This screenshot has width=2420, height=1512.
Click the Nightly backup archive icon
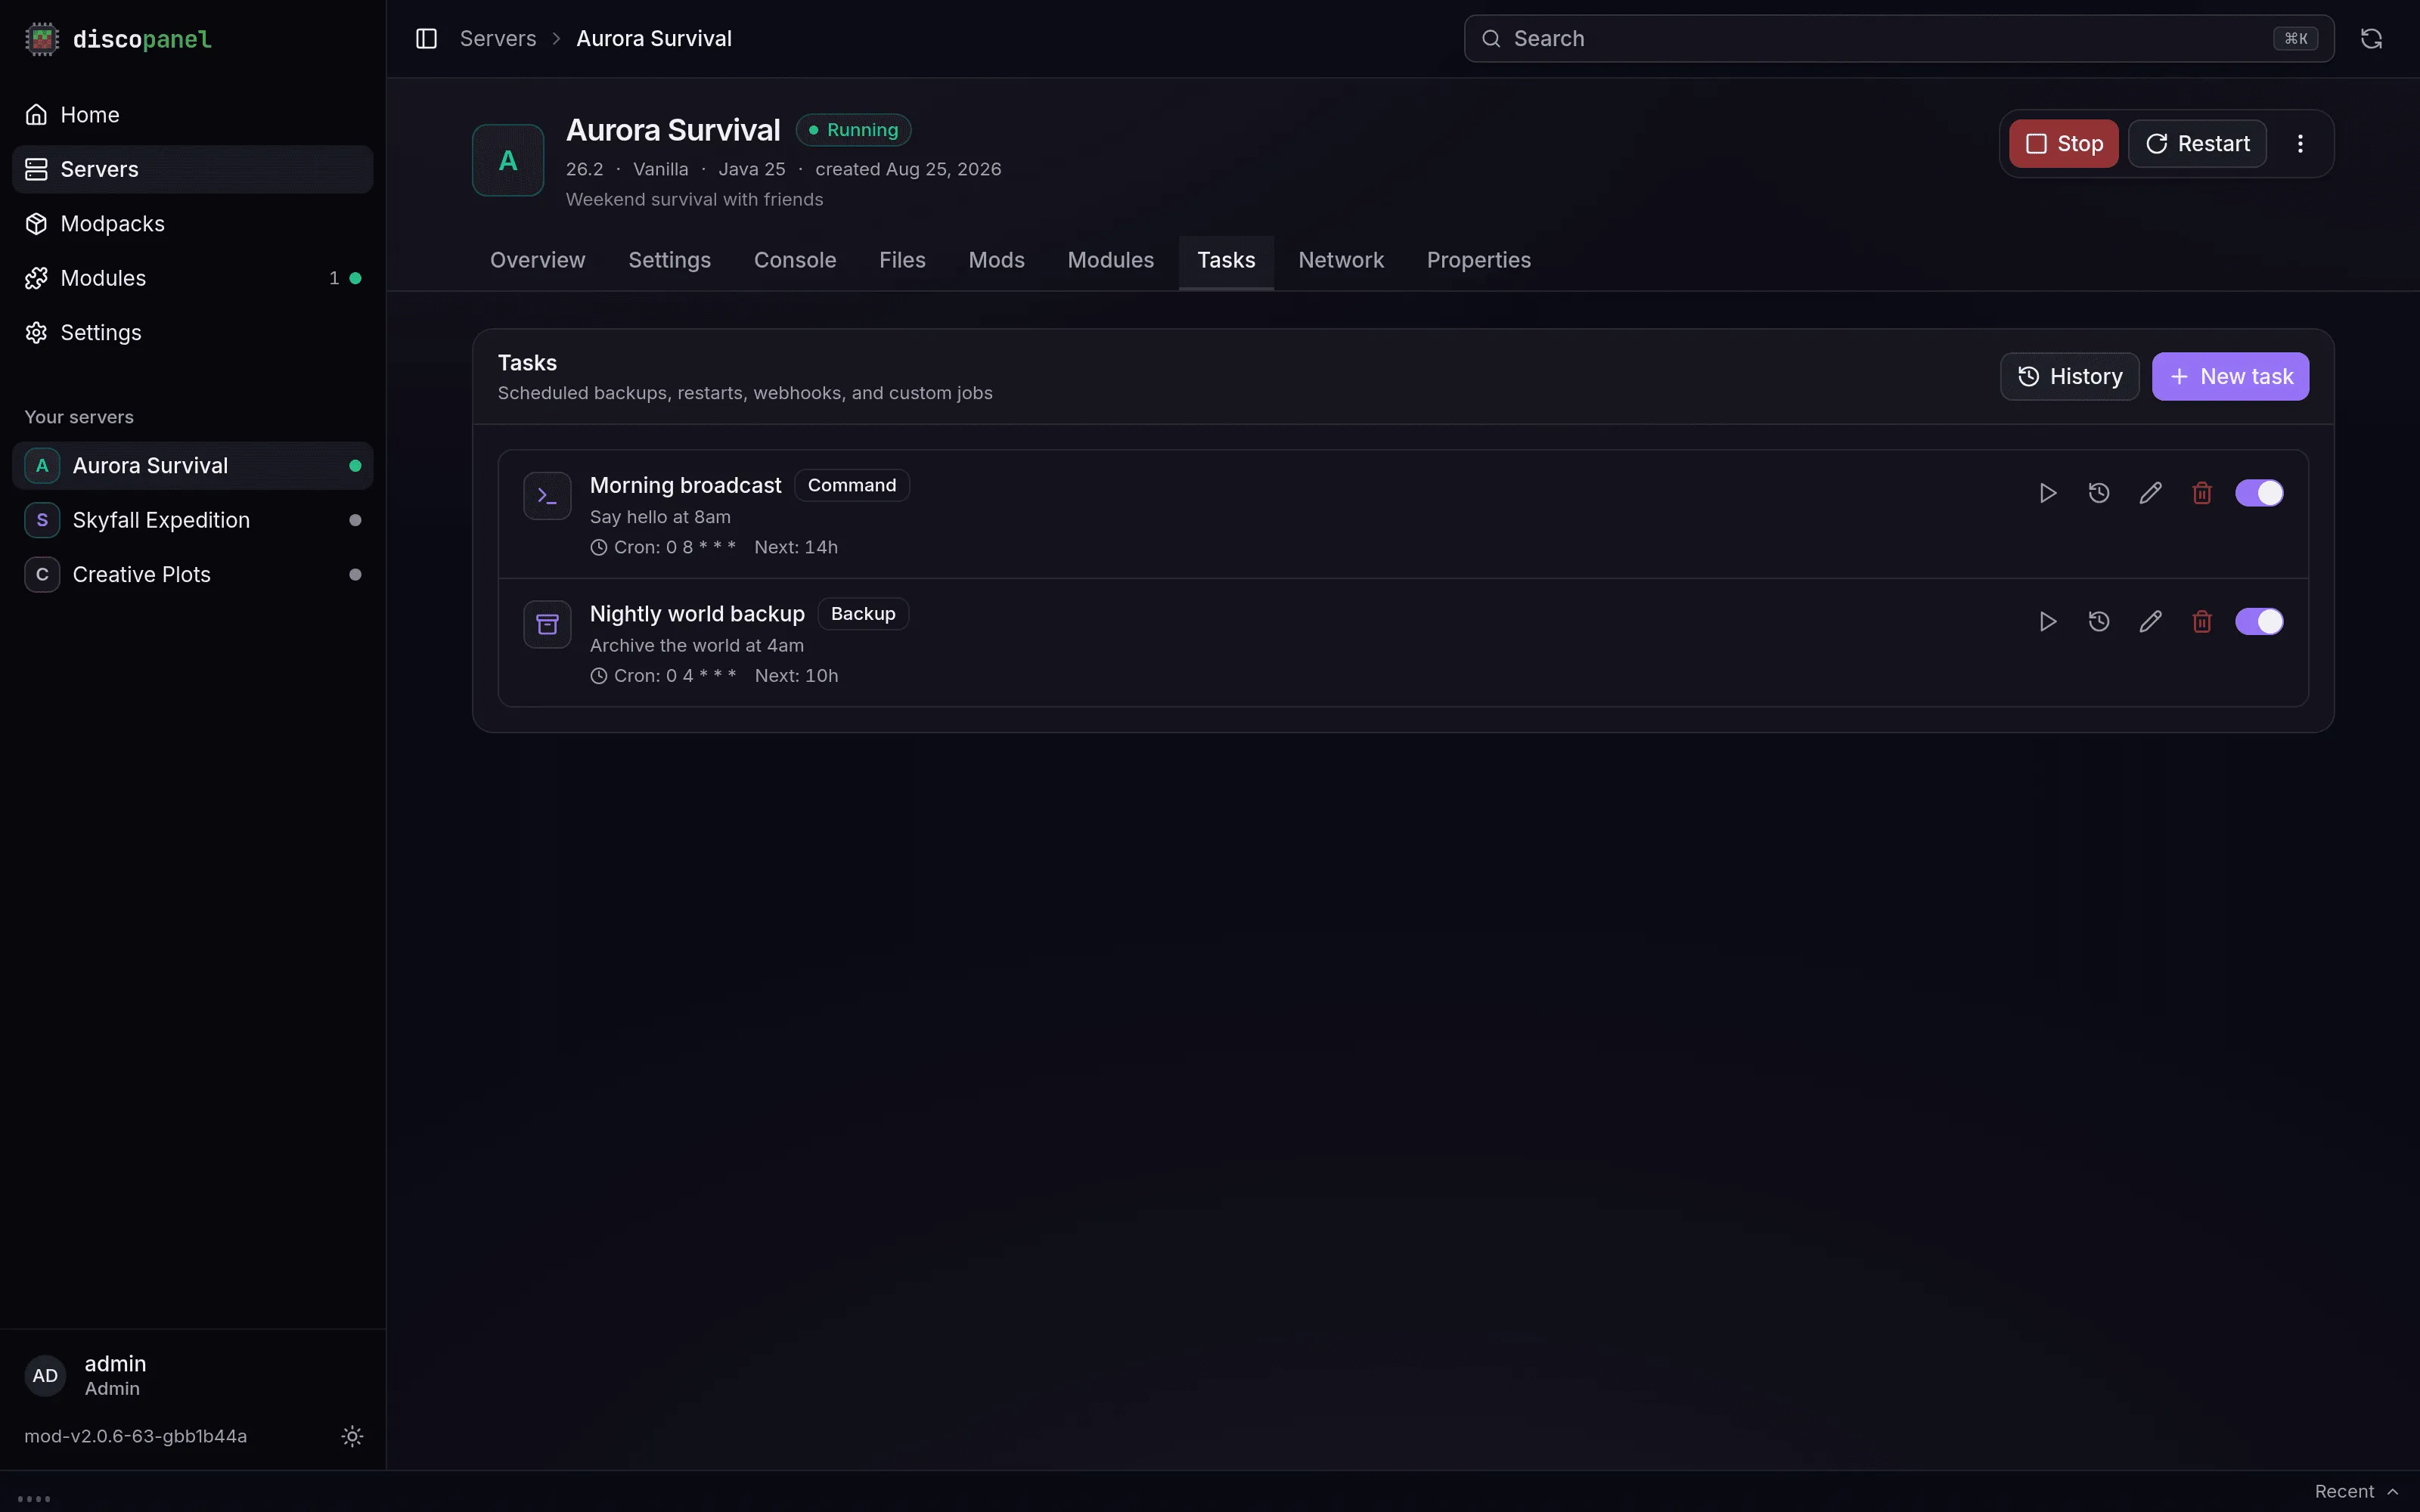(x=547, y=625)
